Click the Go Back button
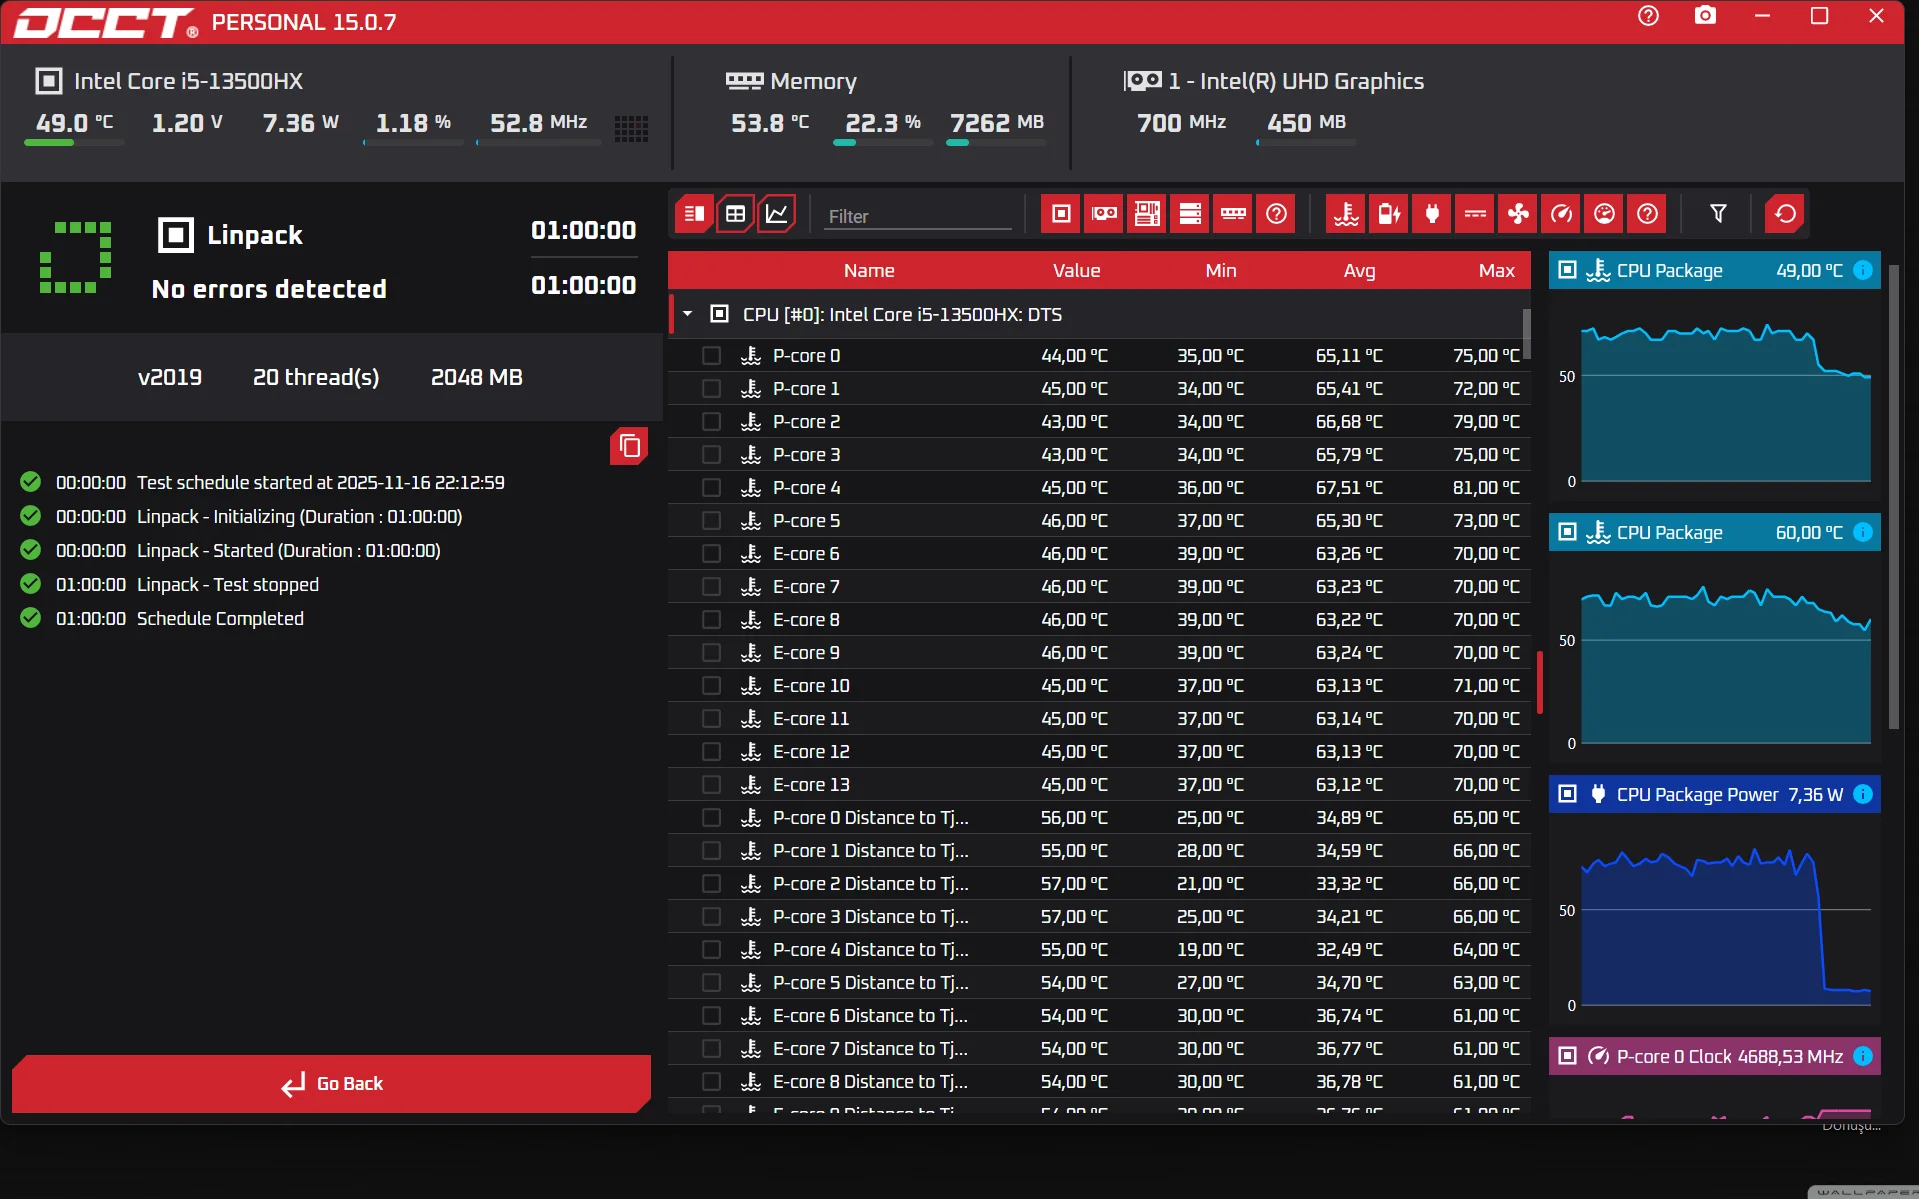The image size is (1919, 1199). coord(331,1083)
